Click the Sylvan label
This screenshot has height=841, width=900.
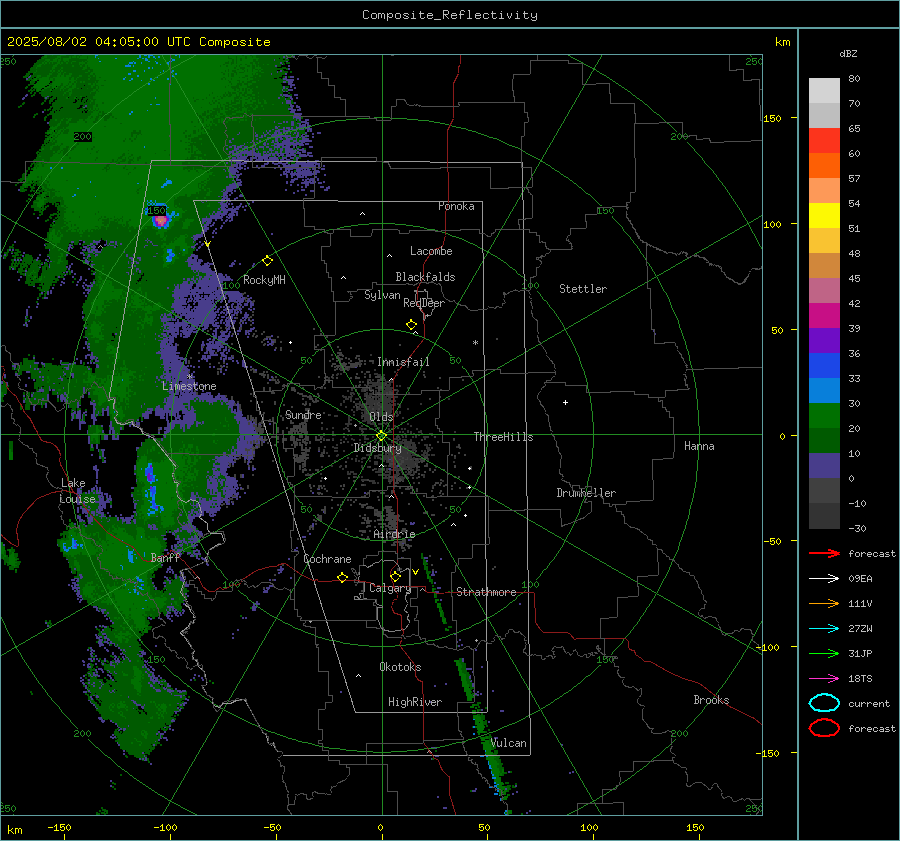point(382,295)
